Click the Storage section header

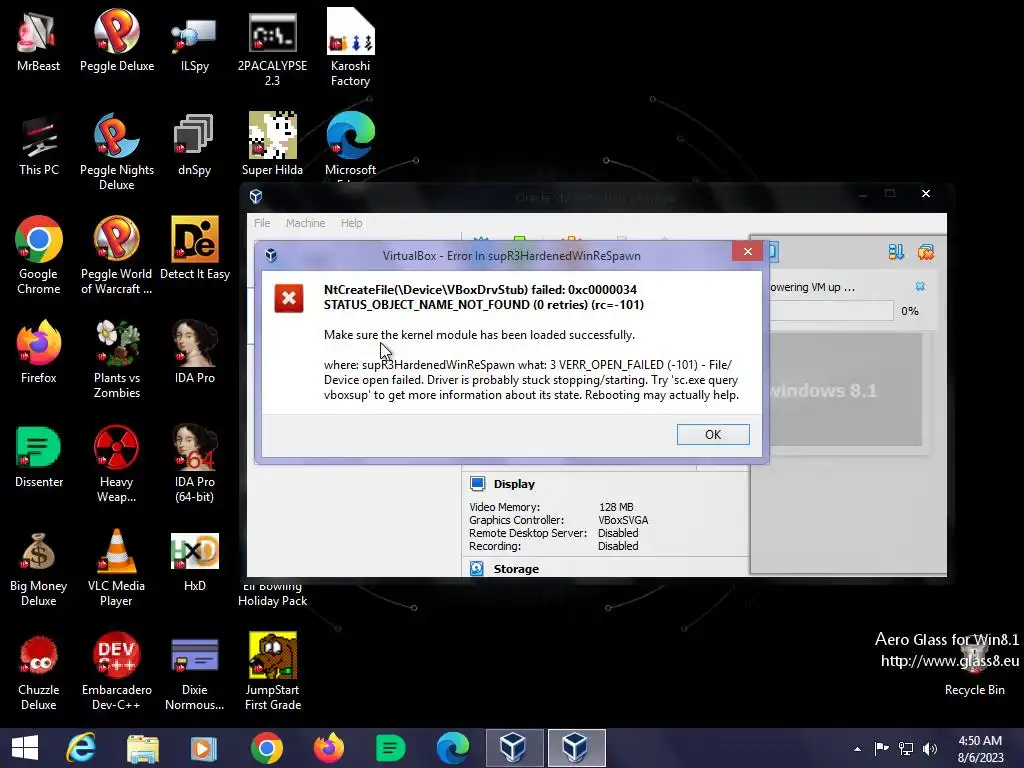click(x=516, y=569)
